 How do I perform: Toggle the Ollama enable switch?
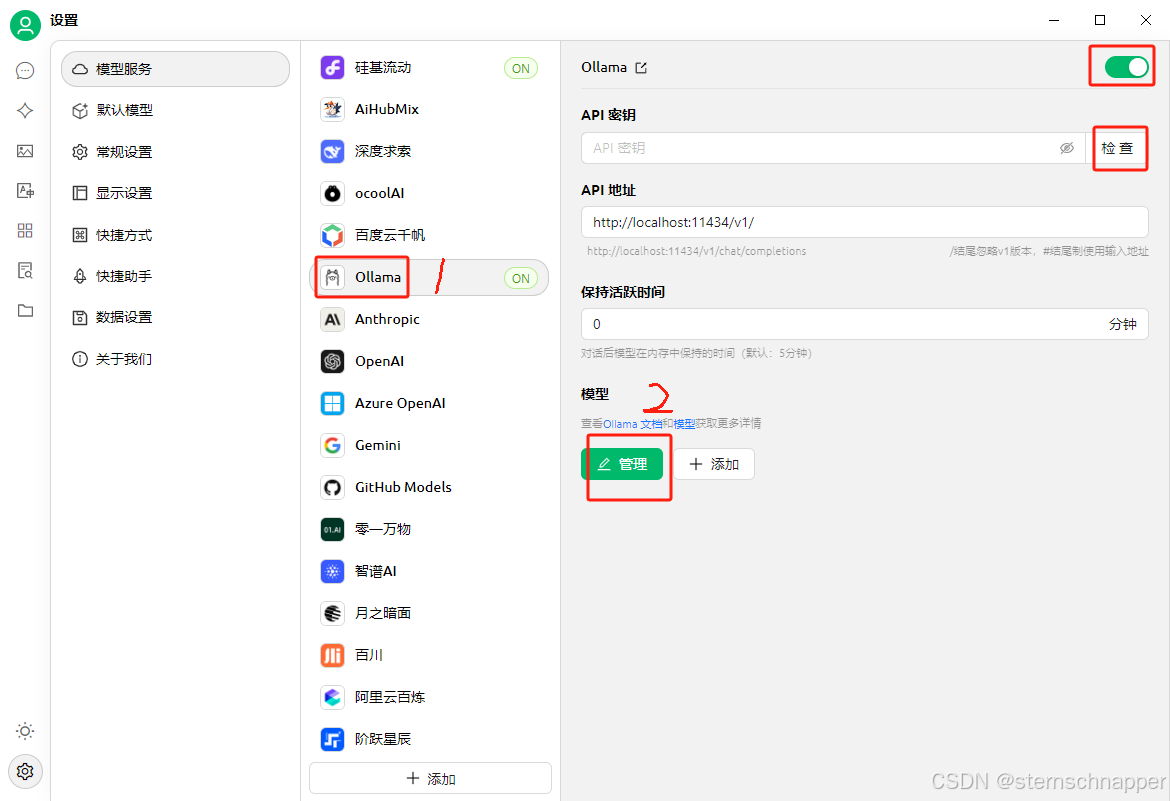click(x=1127, y=67)
